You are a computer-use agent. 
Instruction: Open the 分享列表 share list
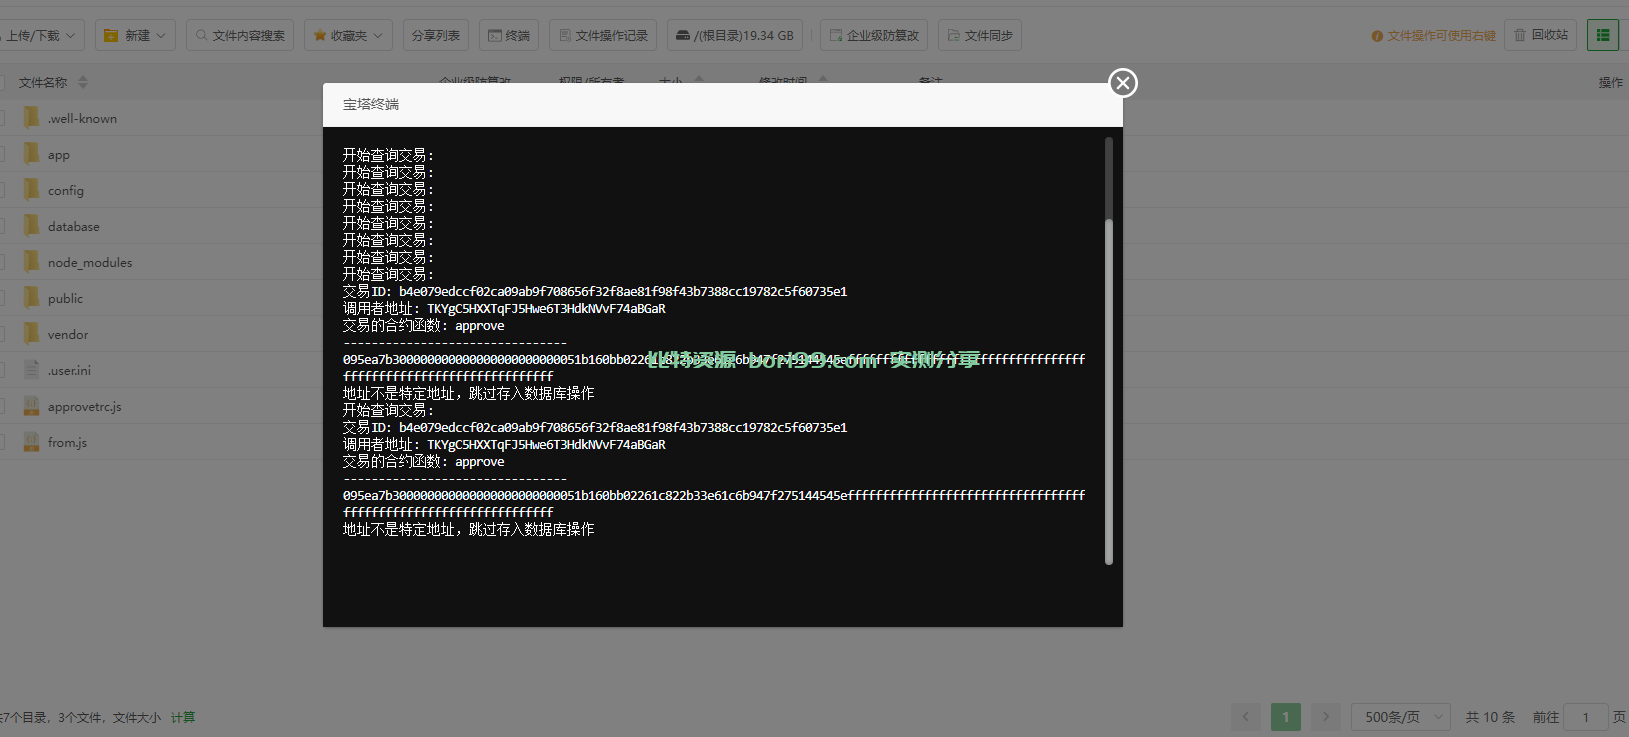[436, 35]
